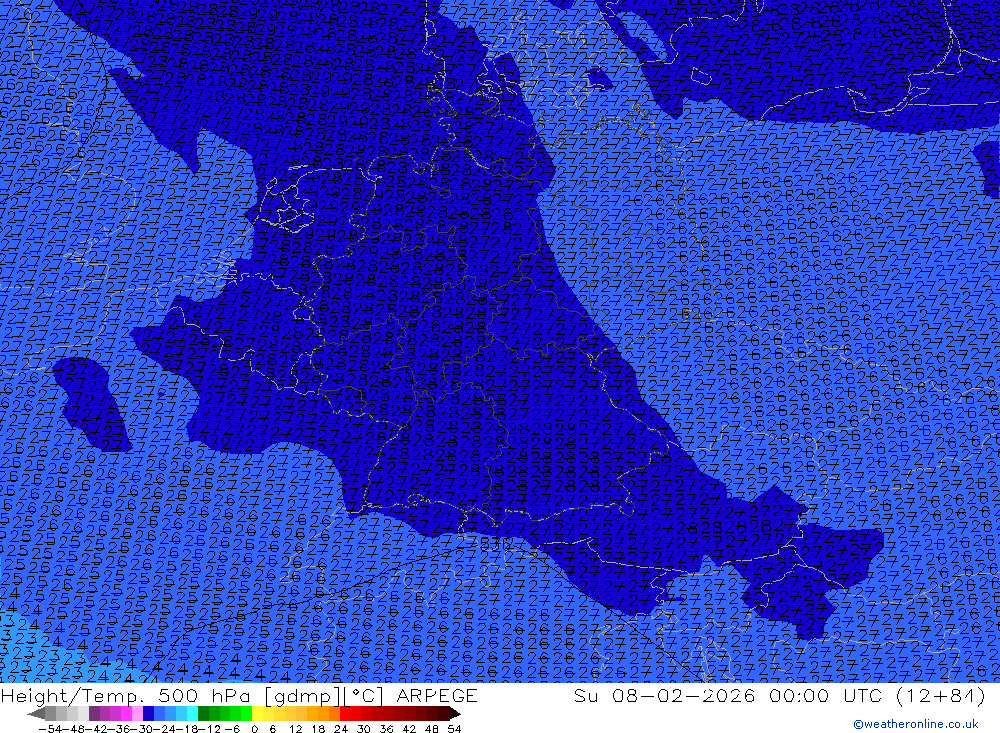
Task: Click the light gray swatch near -48 on the legend
Action: (73, 713)
